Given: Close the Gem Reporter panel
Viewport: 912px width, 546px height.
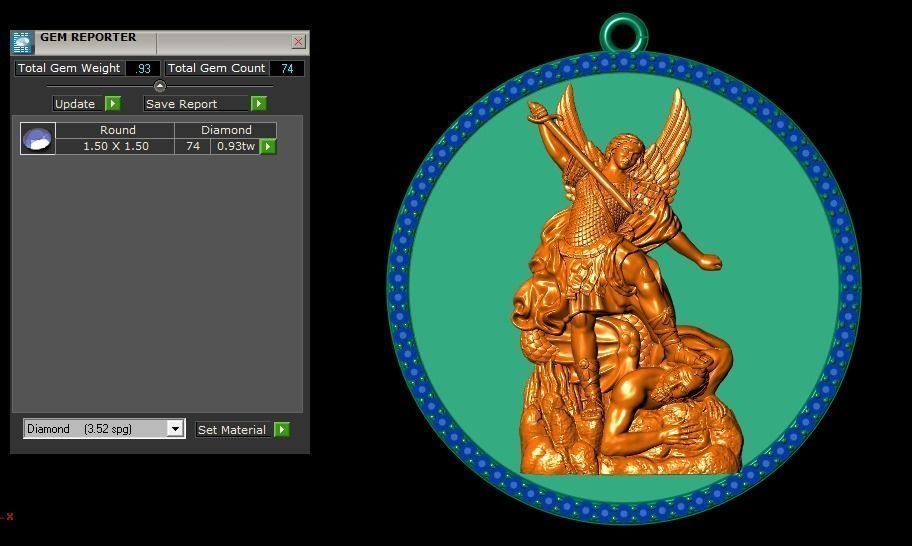Looking at the screenshot, I should (298, 41).
